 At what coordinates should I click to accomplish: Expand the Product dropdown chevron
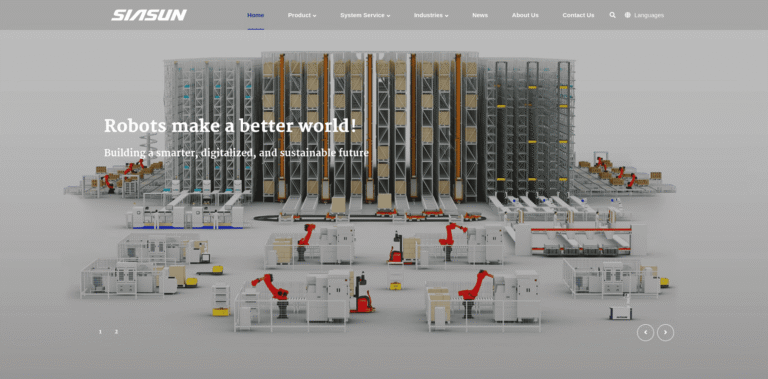coord(314,16)
